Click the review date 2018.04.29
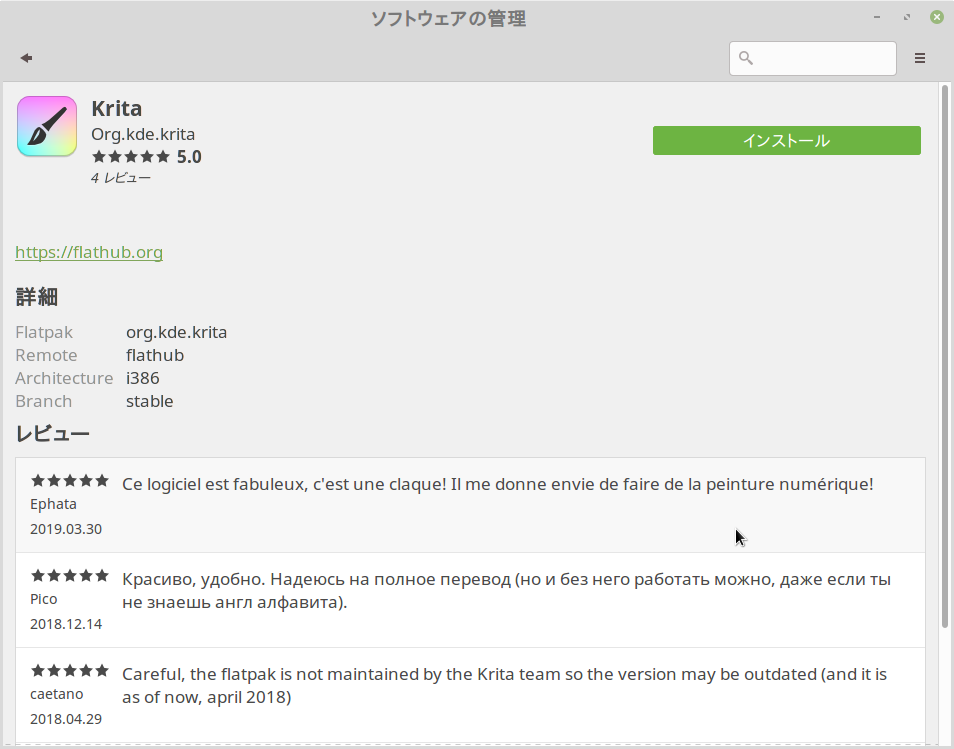The height and width of the screenshot is (749, 954). 66,719
